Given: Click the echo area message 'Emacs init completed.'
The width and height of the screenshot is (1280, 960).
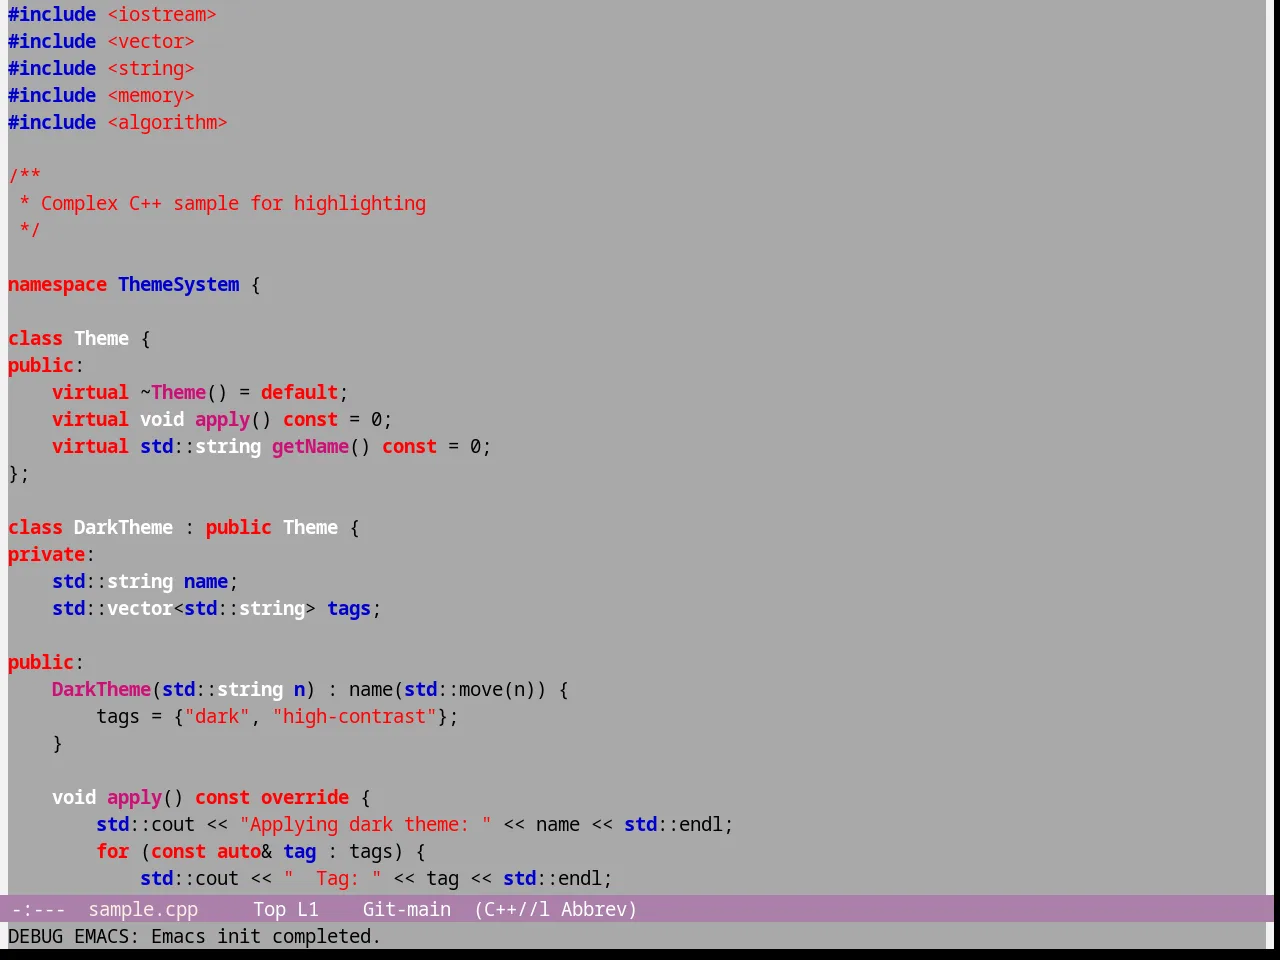Looking at the screenshot, I should click(x=267, y=937).
